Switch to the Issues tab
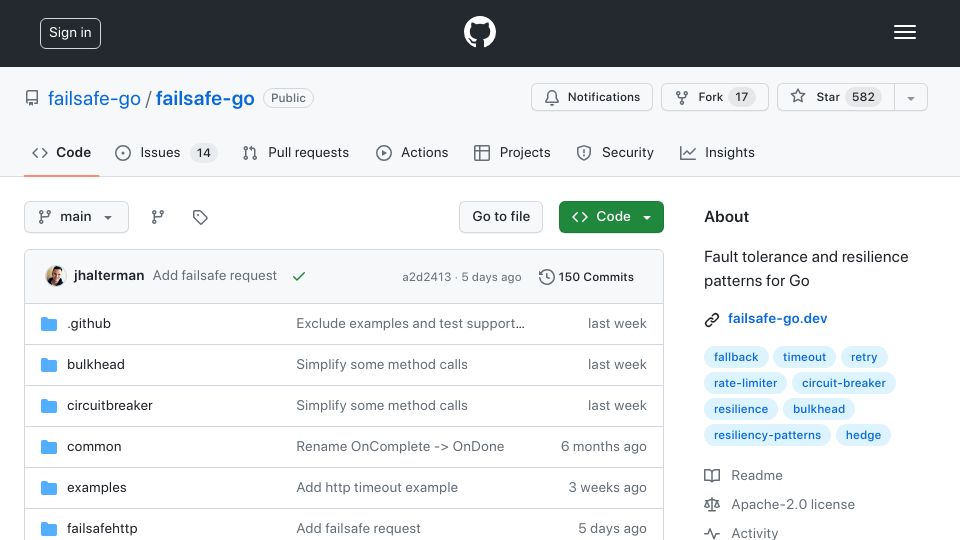The width and height of the screenshot is (960, 540). [165, 152]
